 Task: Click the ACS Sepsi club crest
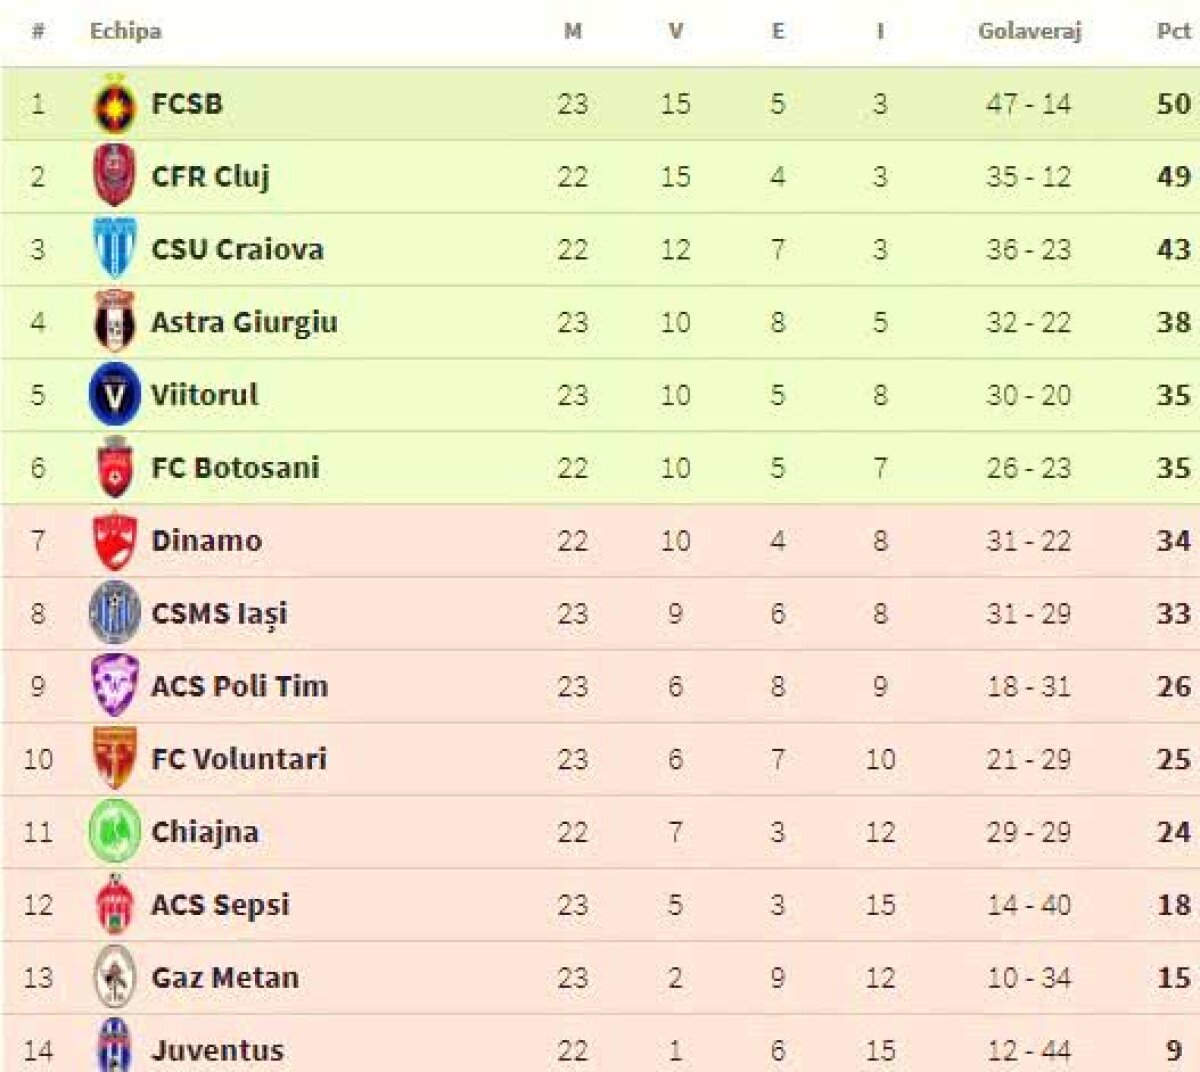point(115,905)
